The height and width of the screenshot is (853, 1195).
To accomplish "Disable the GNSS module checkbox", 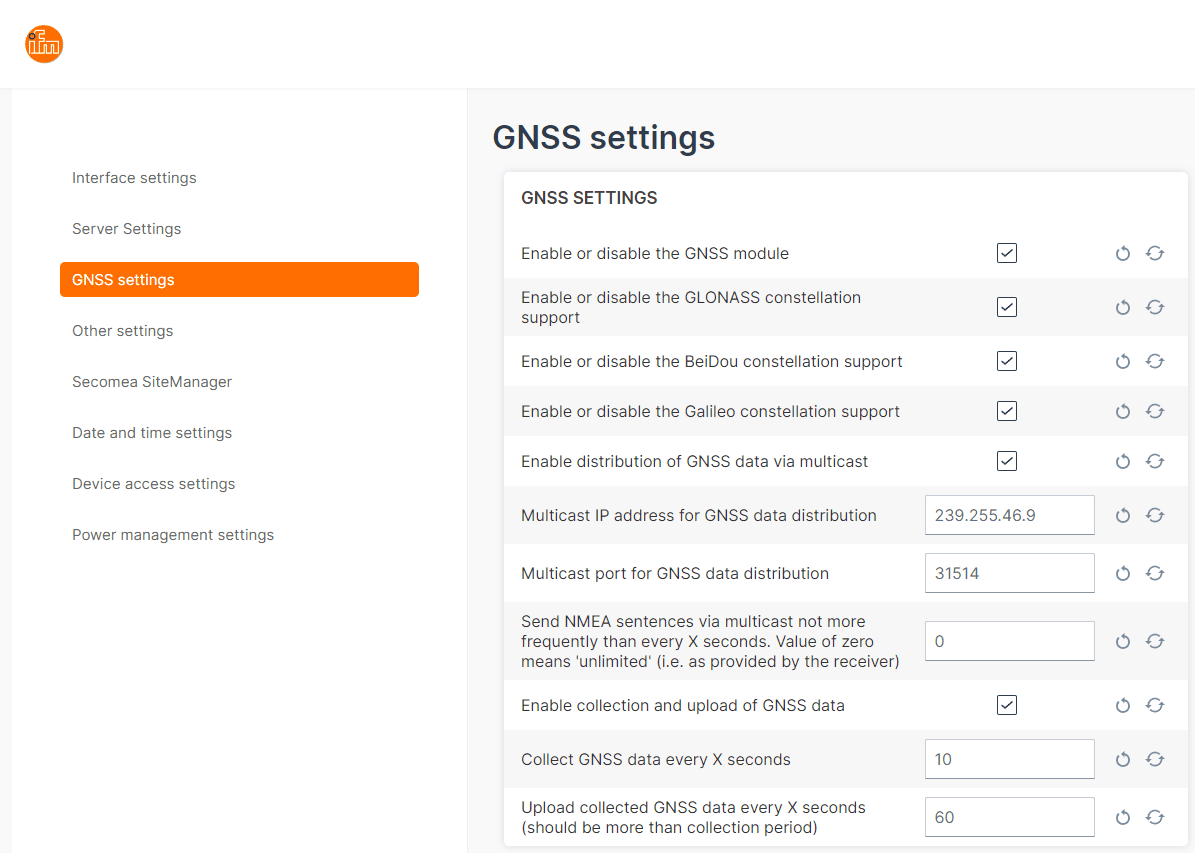I will coord(1007,253).
